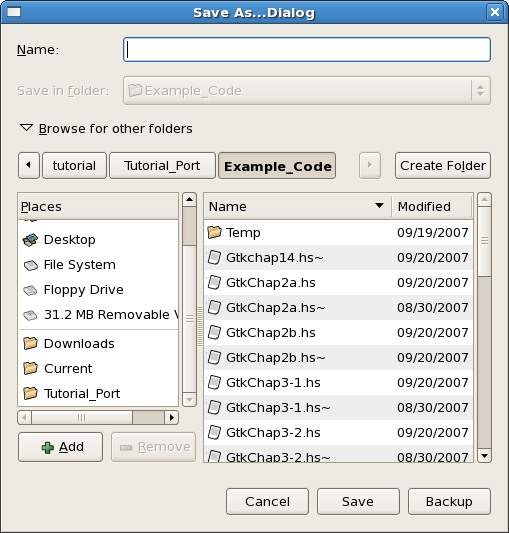509x533 pixels.
Task: Select the Desktop place icon
Action: coord(30,240)
